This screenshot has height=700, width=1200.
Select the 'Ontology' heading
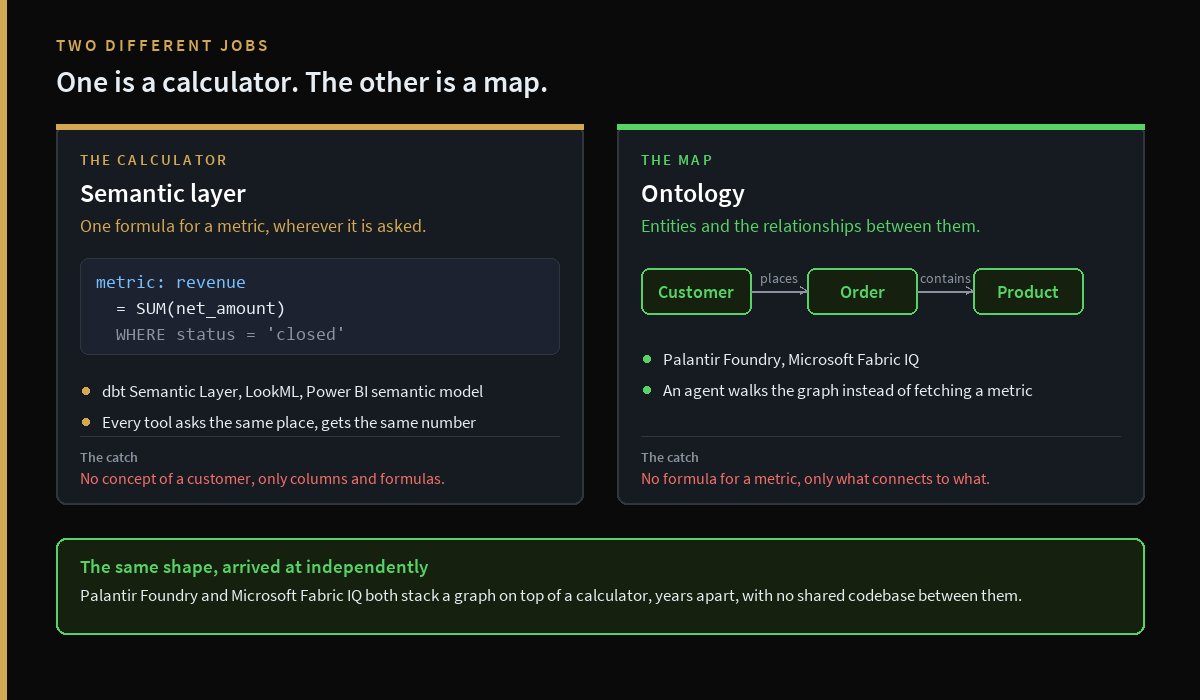pyautogui.click(x=693, y=193)
